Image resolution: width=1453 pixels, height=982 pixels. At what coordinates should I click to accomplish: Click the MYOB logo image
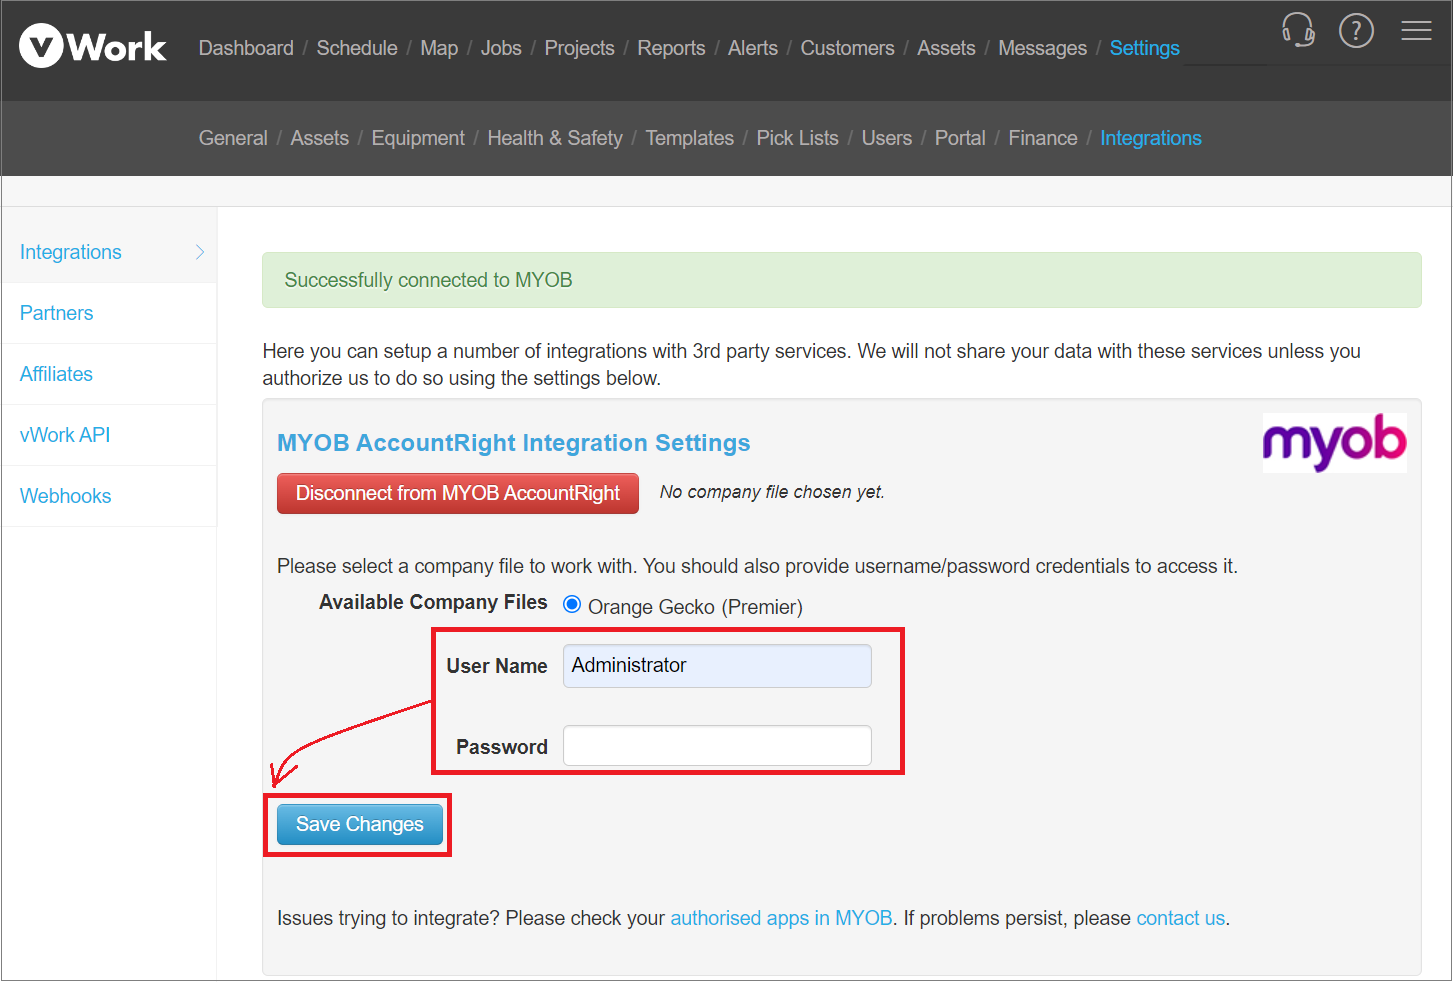[x=1334, y=442]
